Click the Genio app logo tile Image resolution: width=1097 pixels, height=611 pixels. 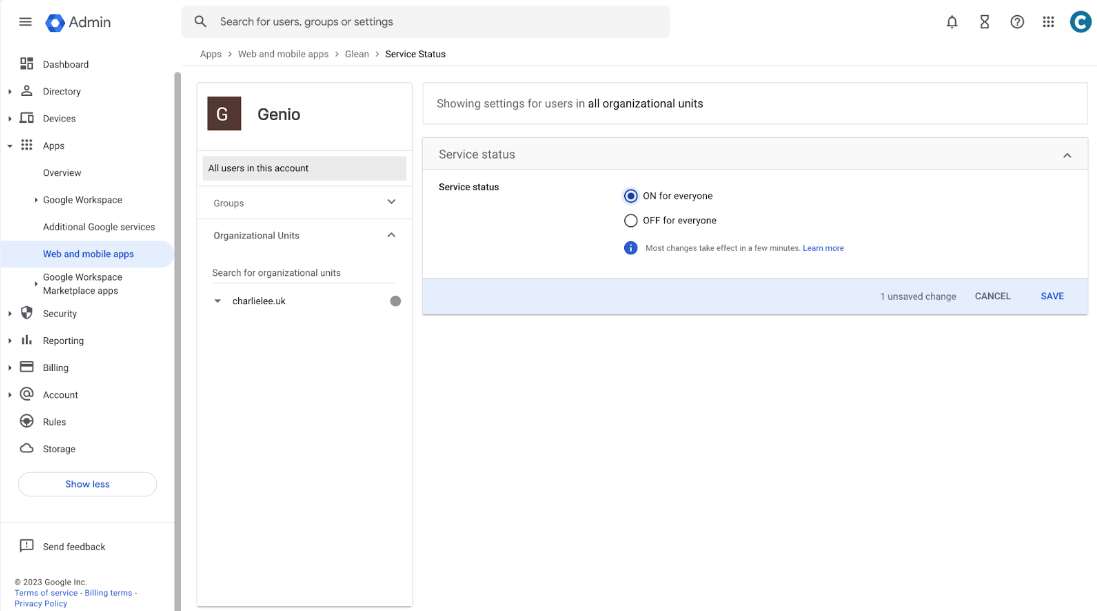tap(224, 114)
